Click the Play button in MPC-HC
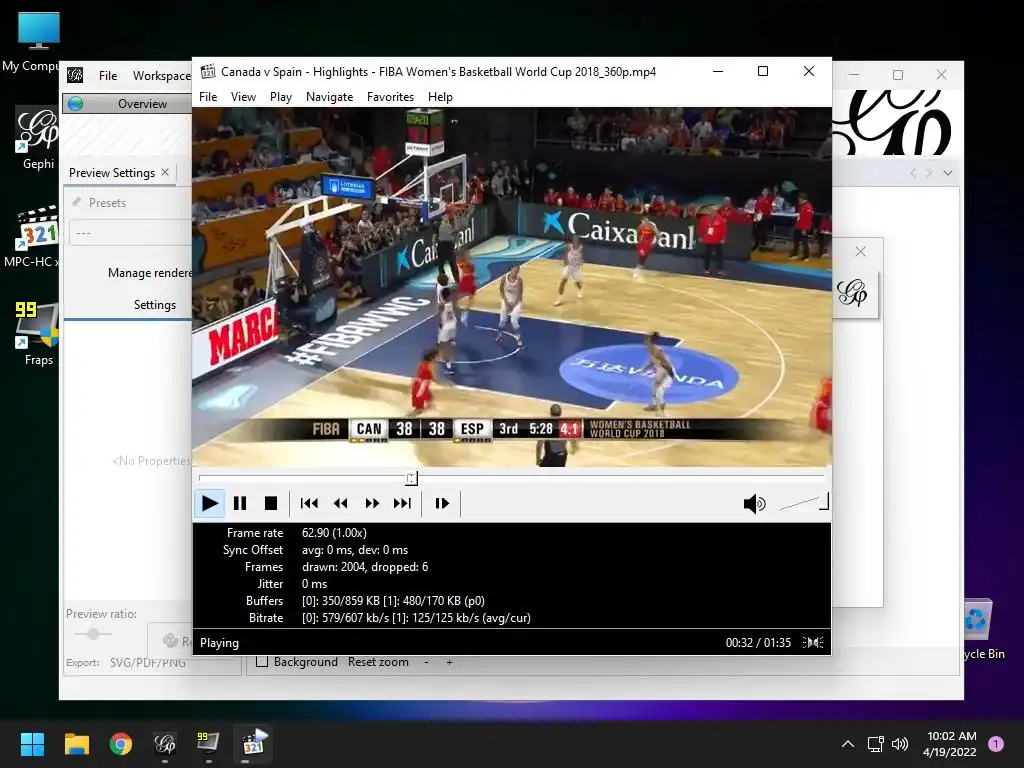Viewport: 1024px width, 768px height. (x=210, y=504)
